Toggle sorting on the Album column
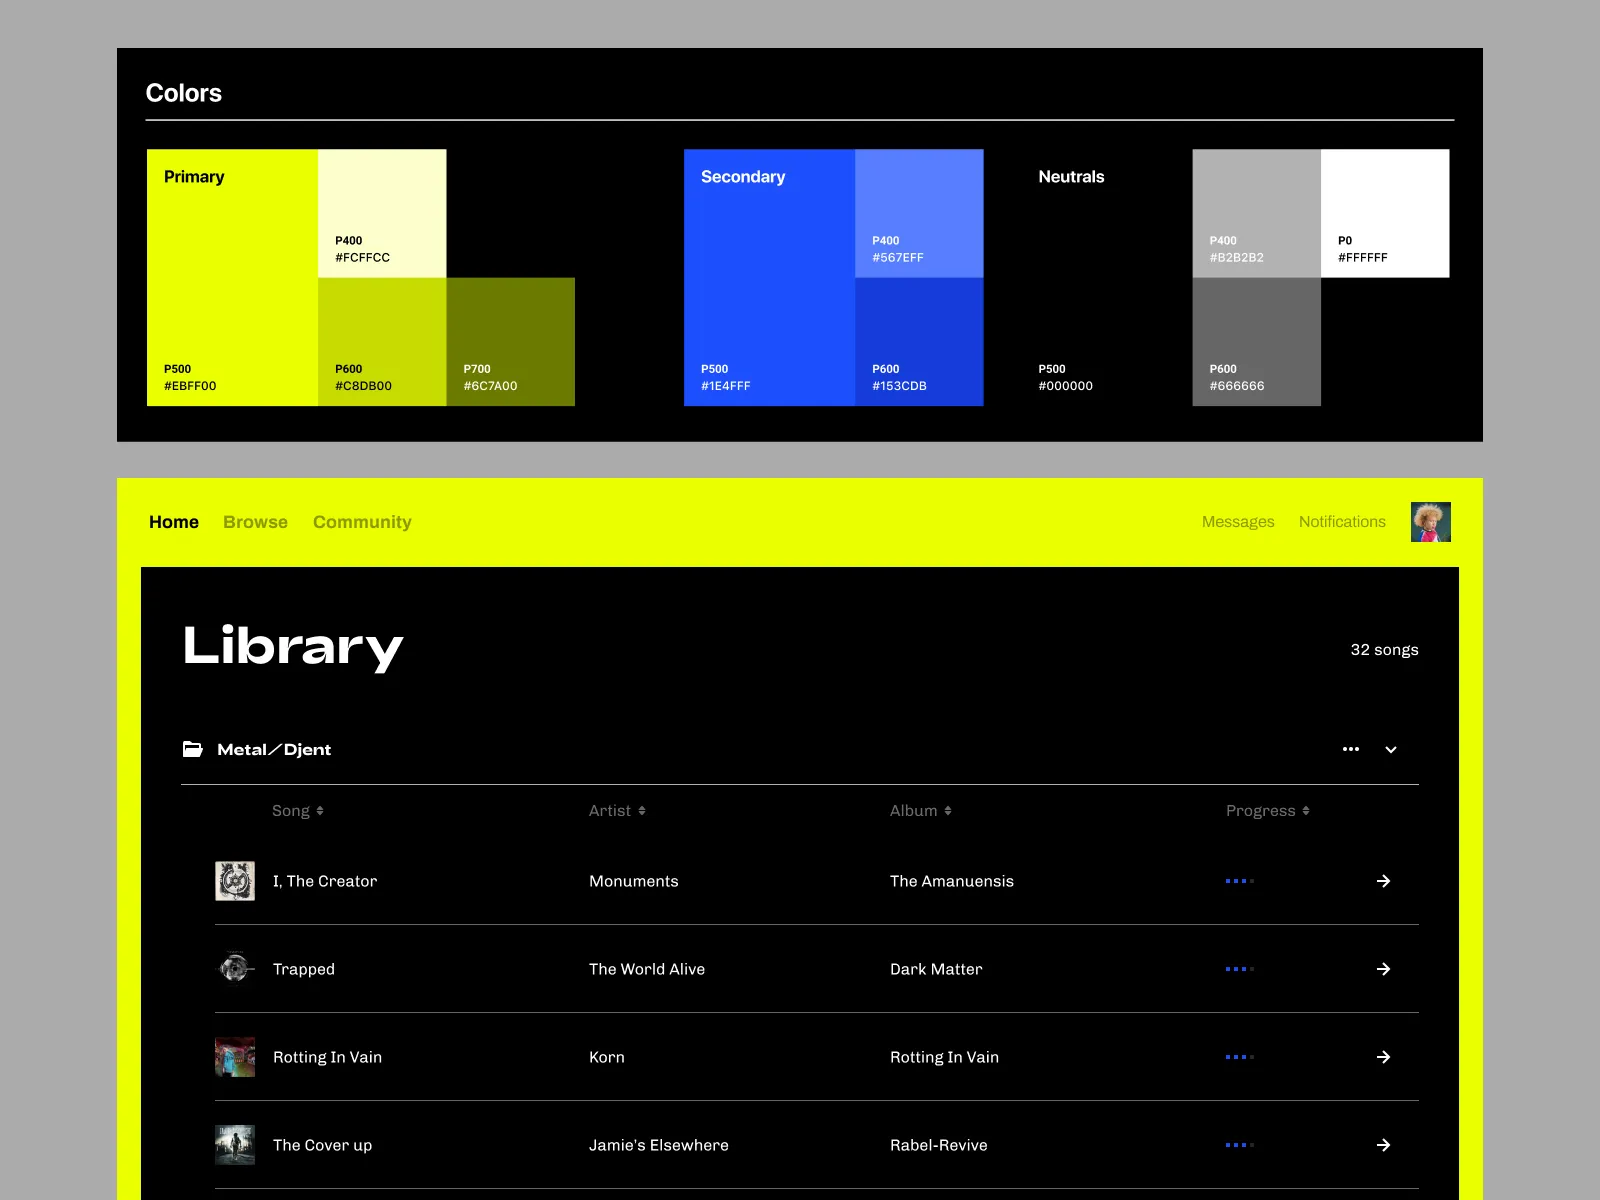The image size is (1600, 1200). click(946, 811)
